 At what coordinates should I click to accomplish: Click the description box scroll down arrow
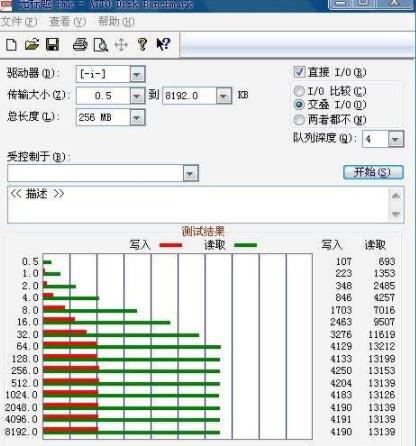[x=396, y=214]
